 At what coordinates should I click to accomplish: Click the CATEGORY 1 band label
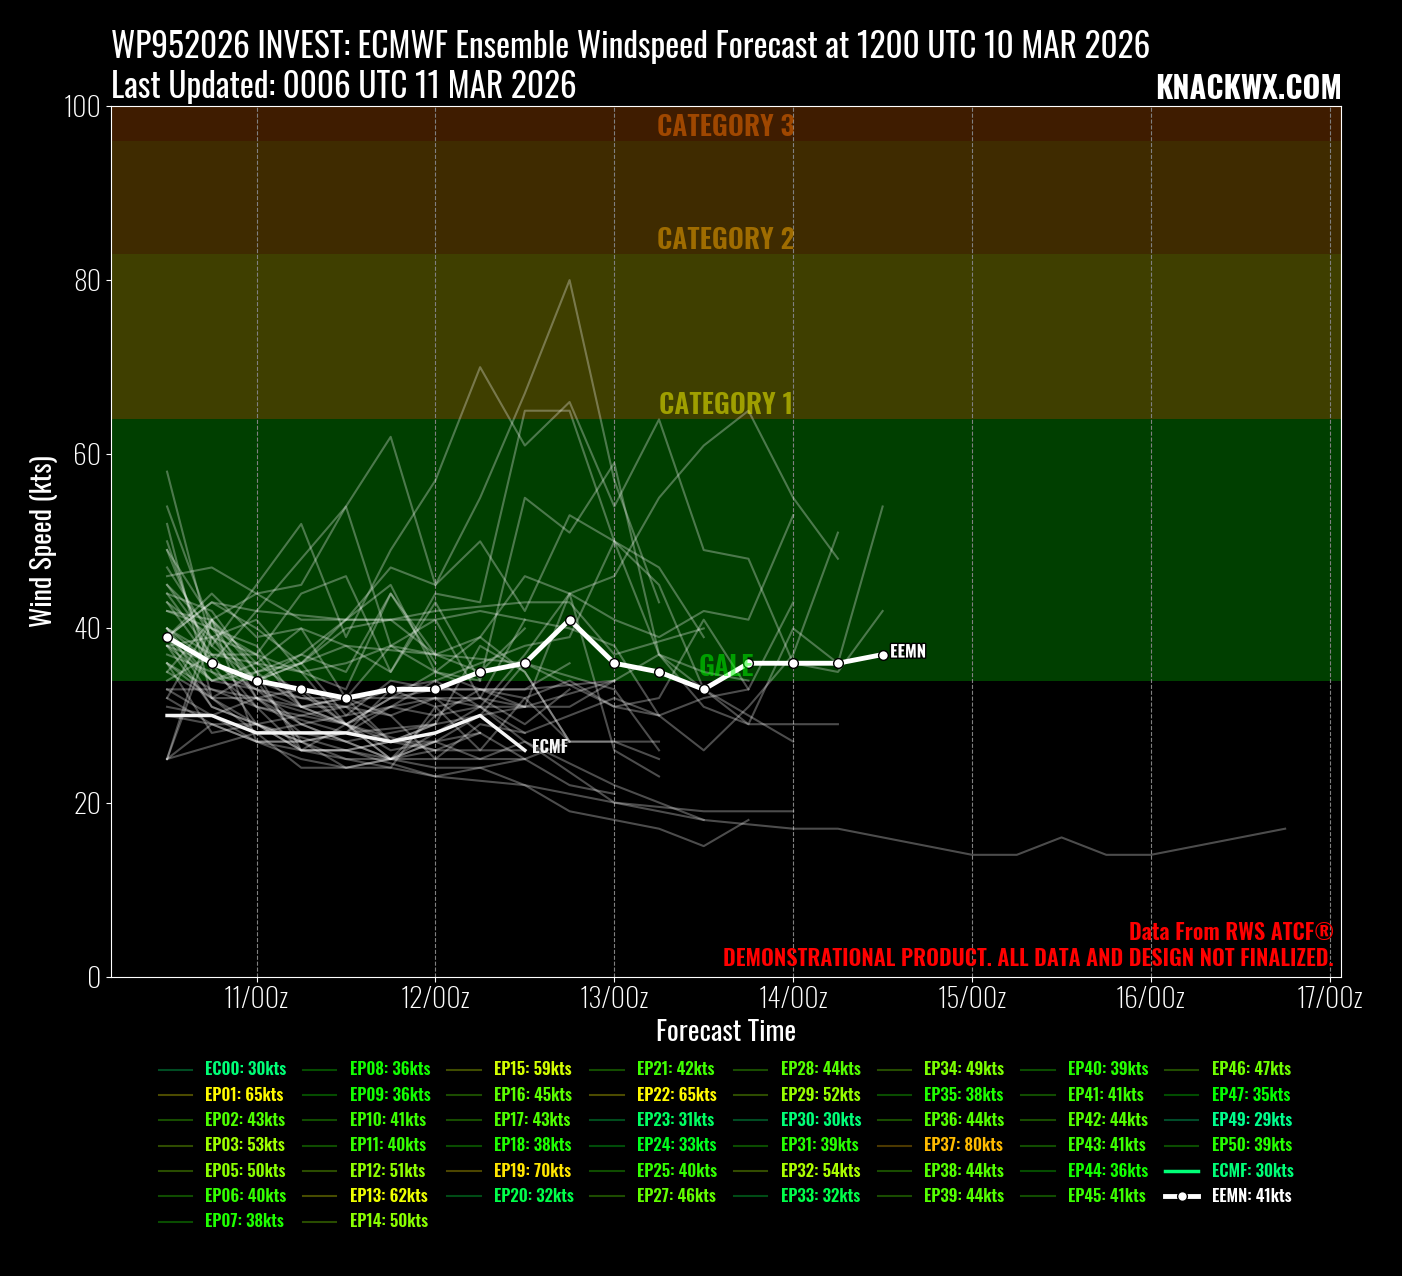pos(725,404)
